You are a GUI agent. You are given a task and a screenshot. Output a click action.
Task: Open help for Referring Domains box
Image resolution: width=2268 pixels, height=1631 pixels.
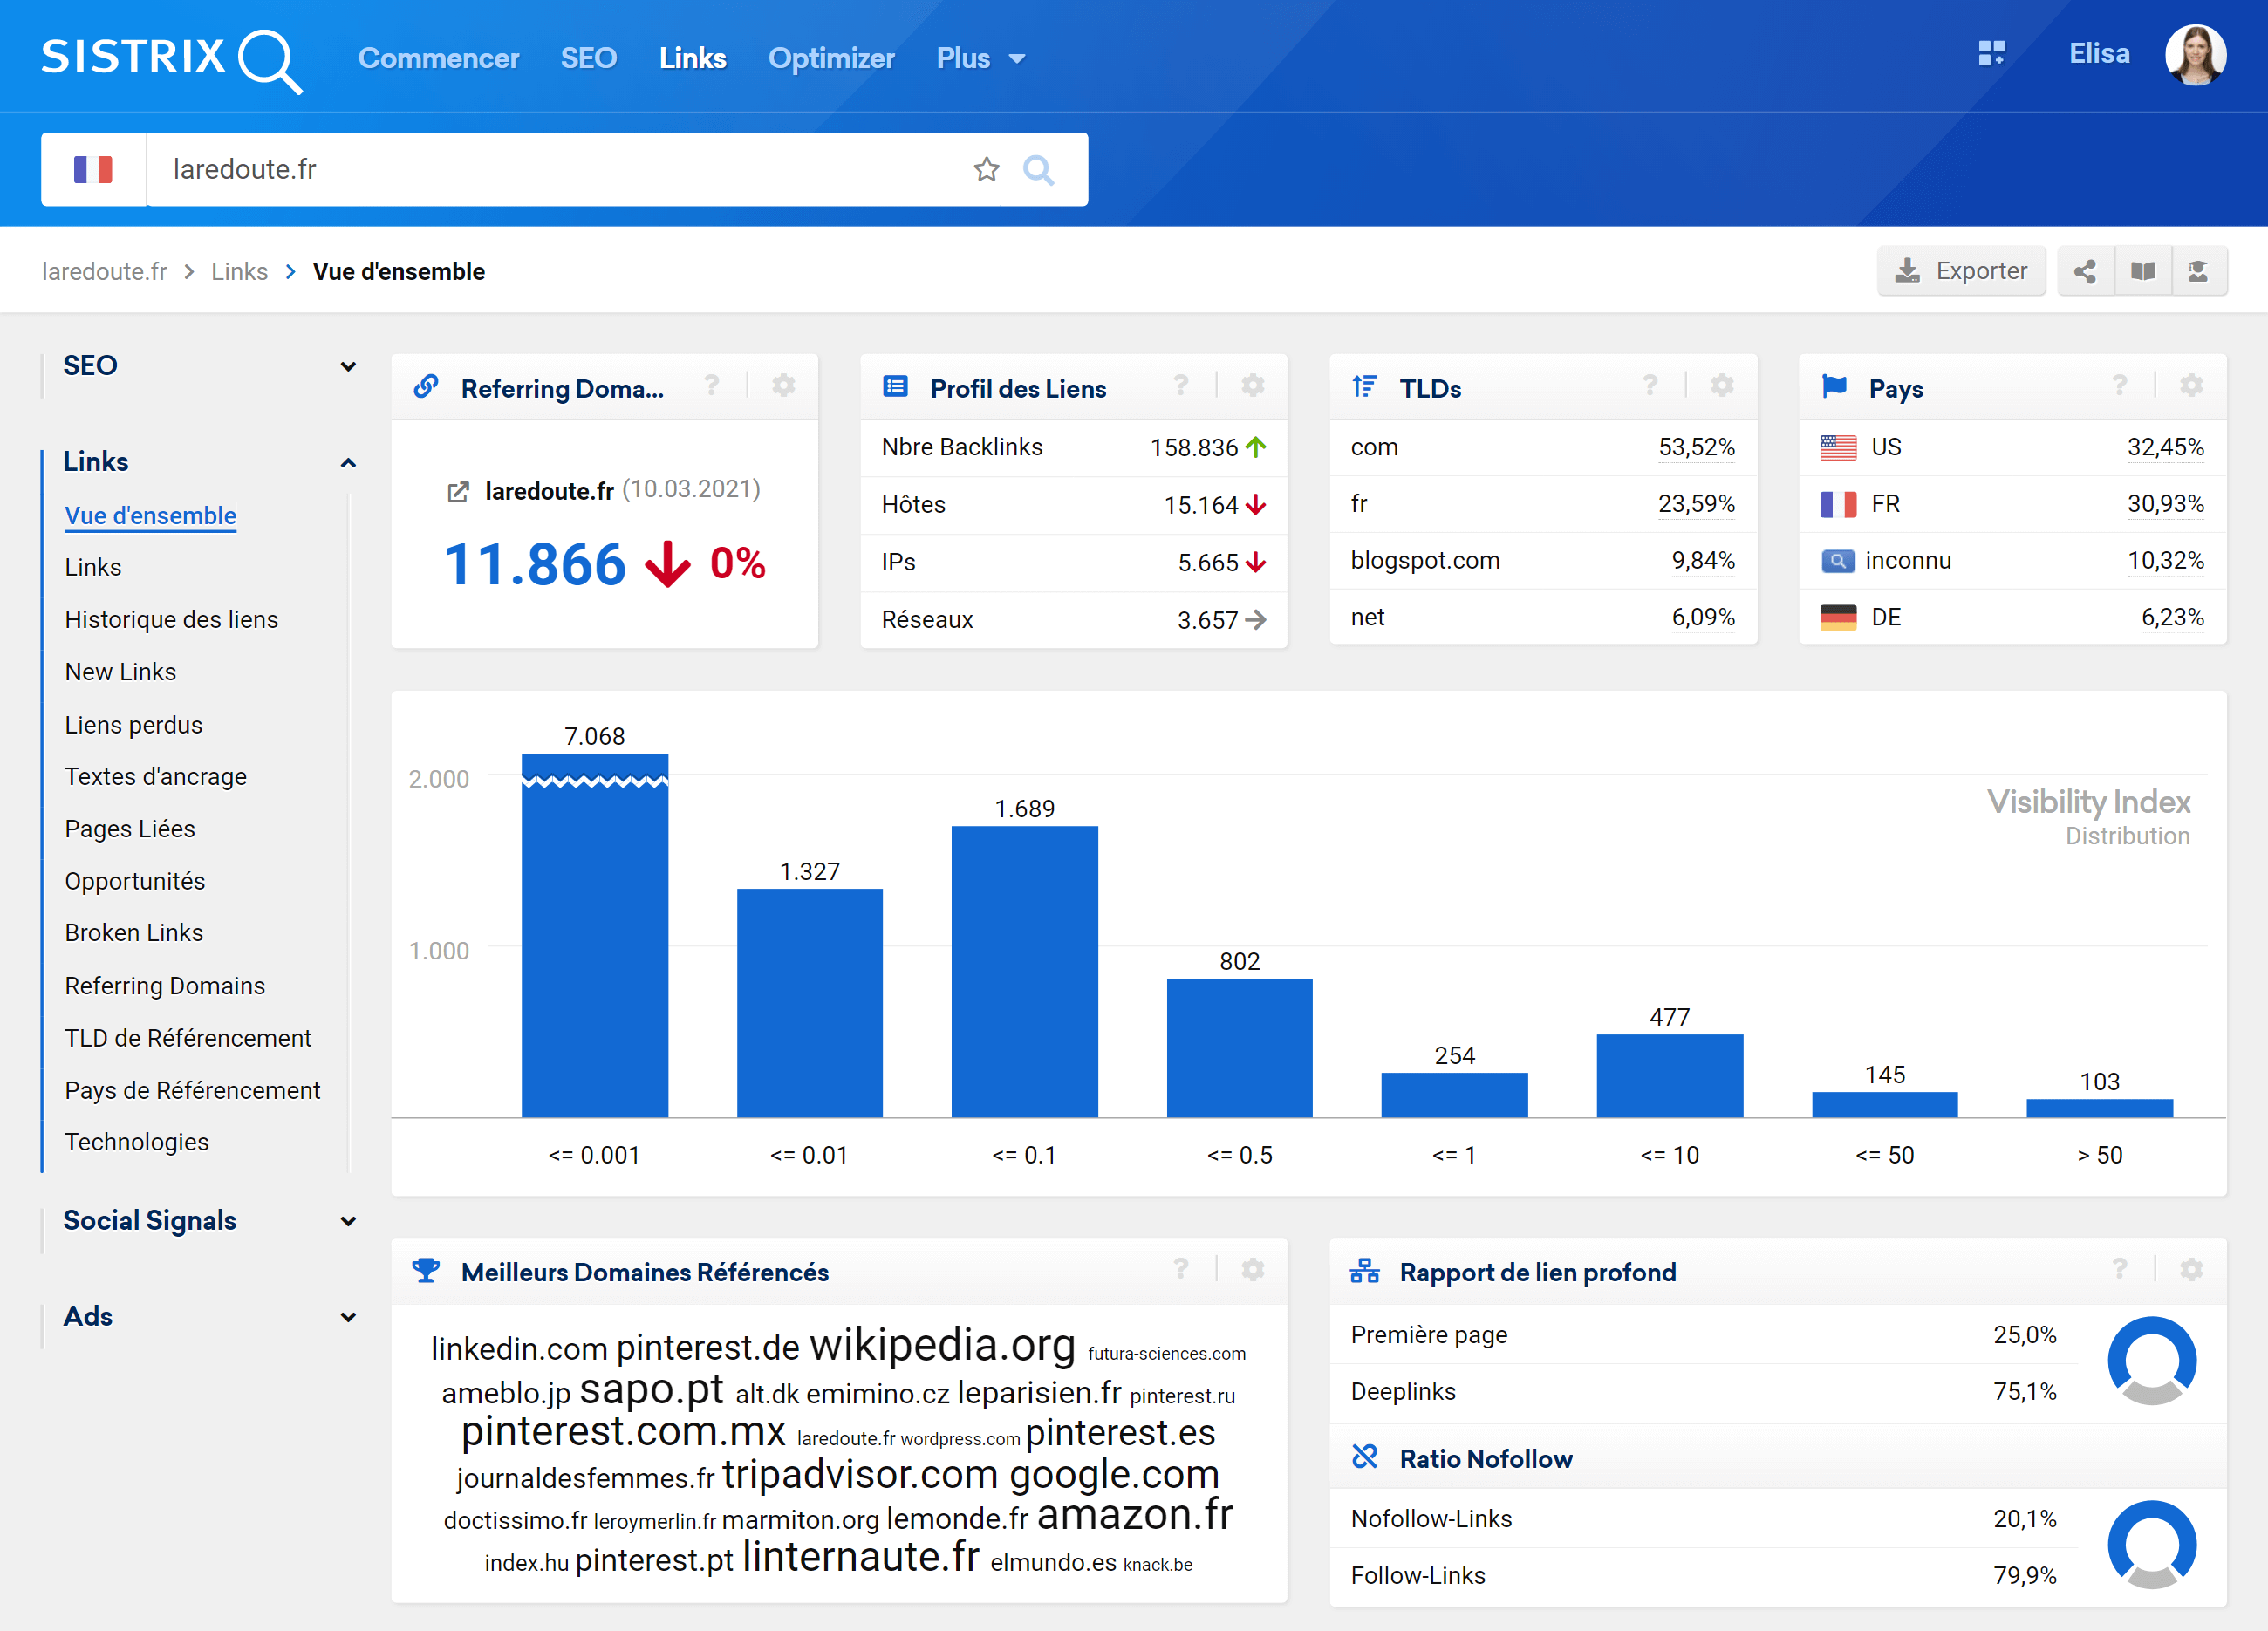(x=711, y=386)
